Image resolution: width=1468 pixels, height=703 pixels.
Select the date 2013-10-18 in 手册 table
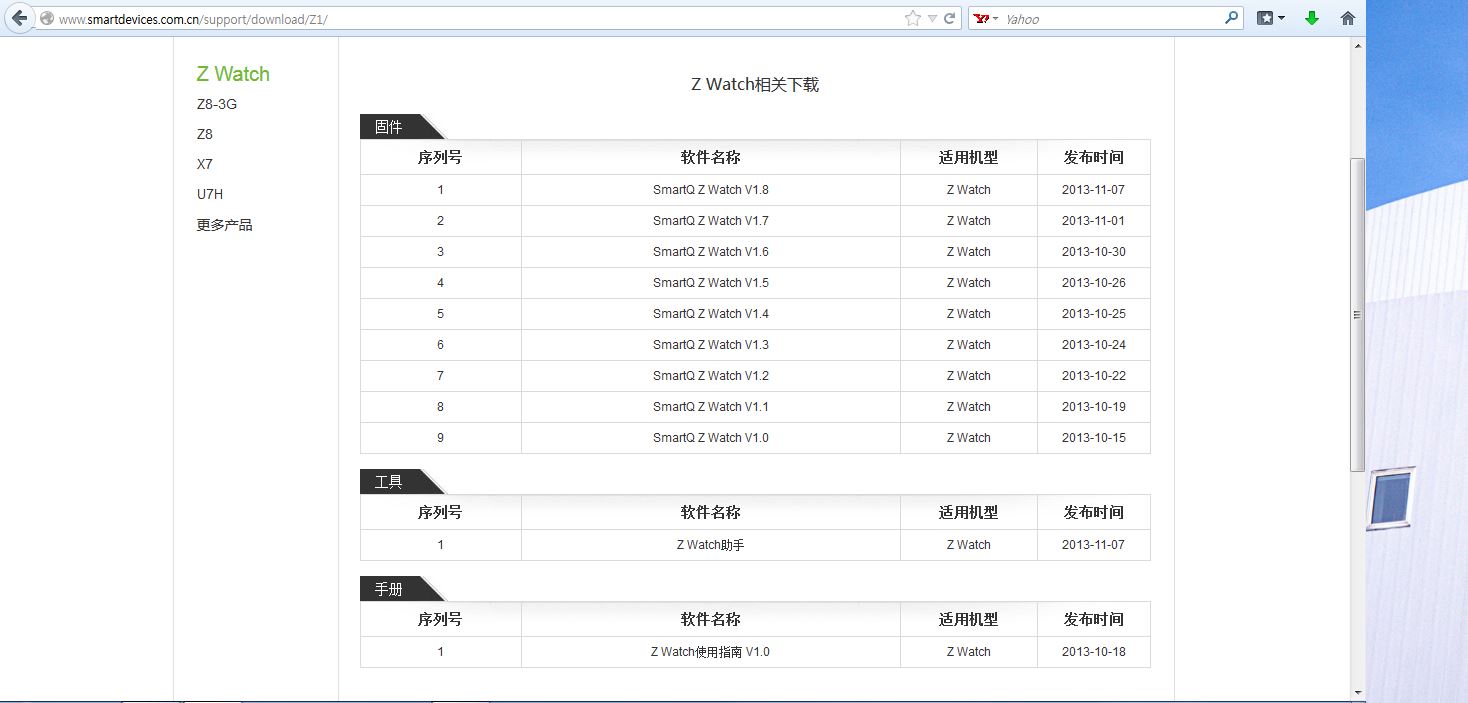(1094, 652)
